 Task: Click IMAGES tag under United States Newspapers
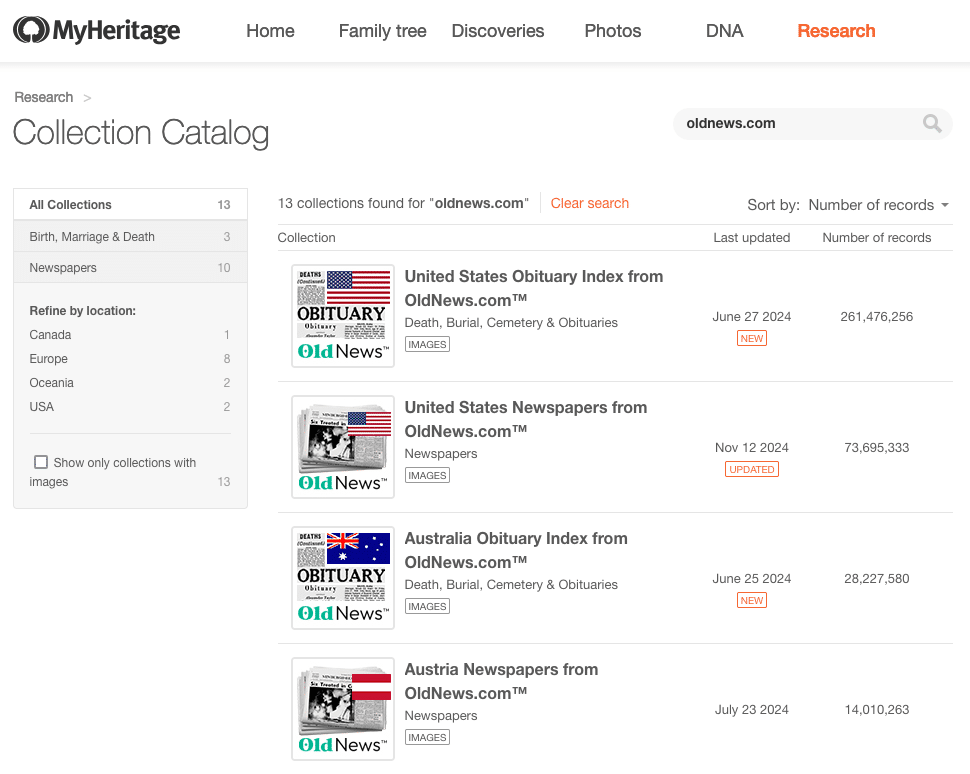(x=427, y=475)
